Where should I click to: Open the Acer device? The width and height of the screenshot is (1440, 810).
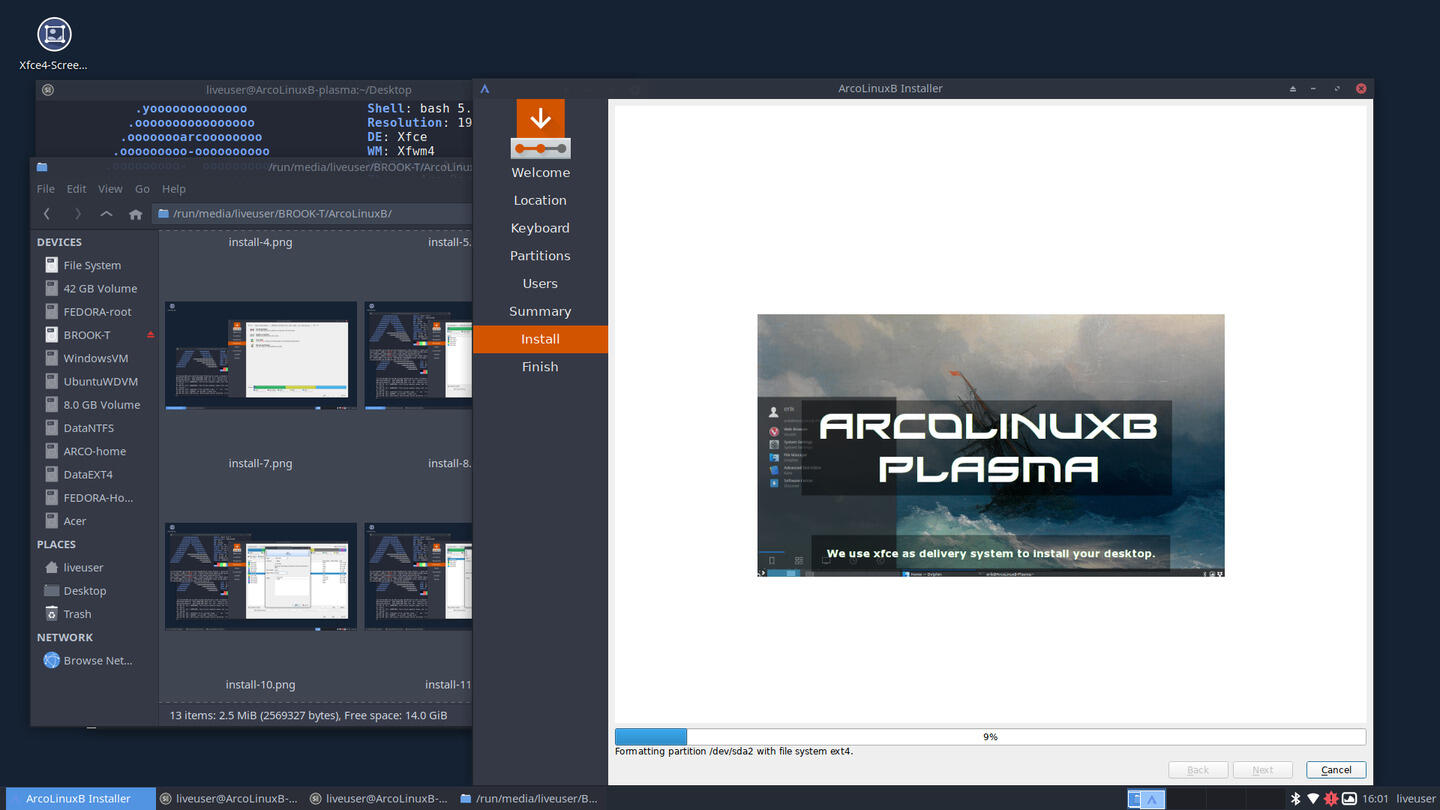tap(95, 521)
